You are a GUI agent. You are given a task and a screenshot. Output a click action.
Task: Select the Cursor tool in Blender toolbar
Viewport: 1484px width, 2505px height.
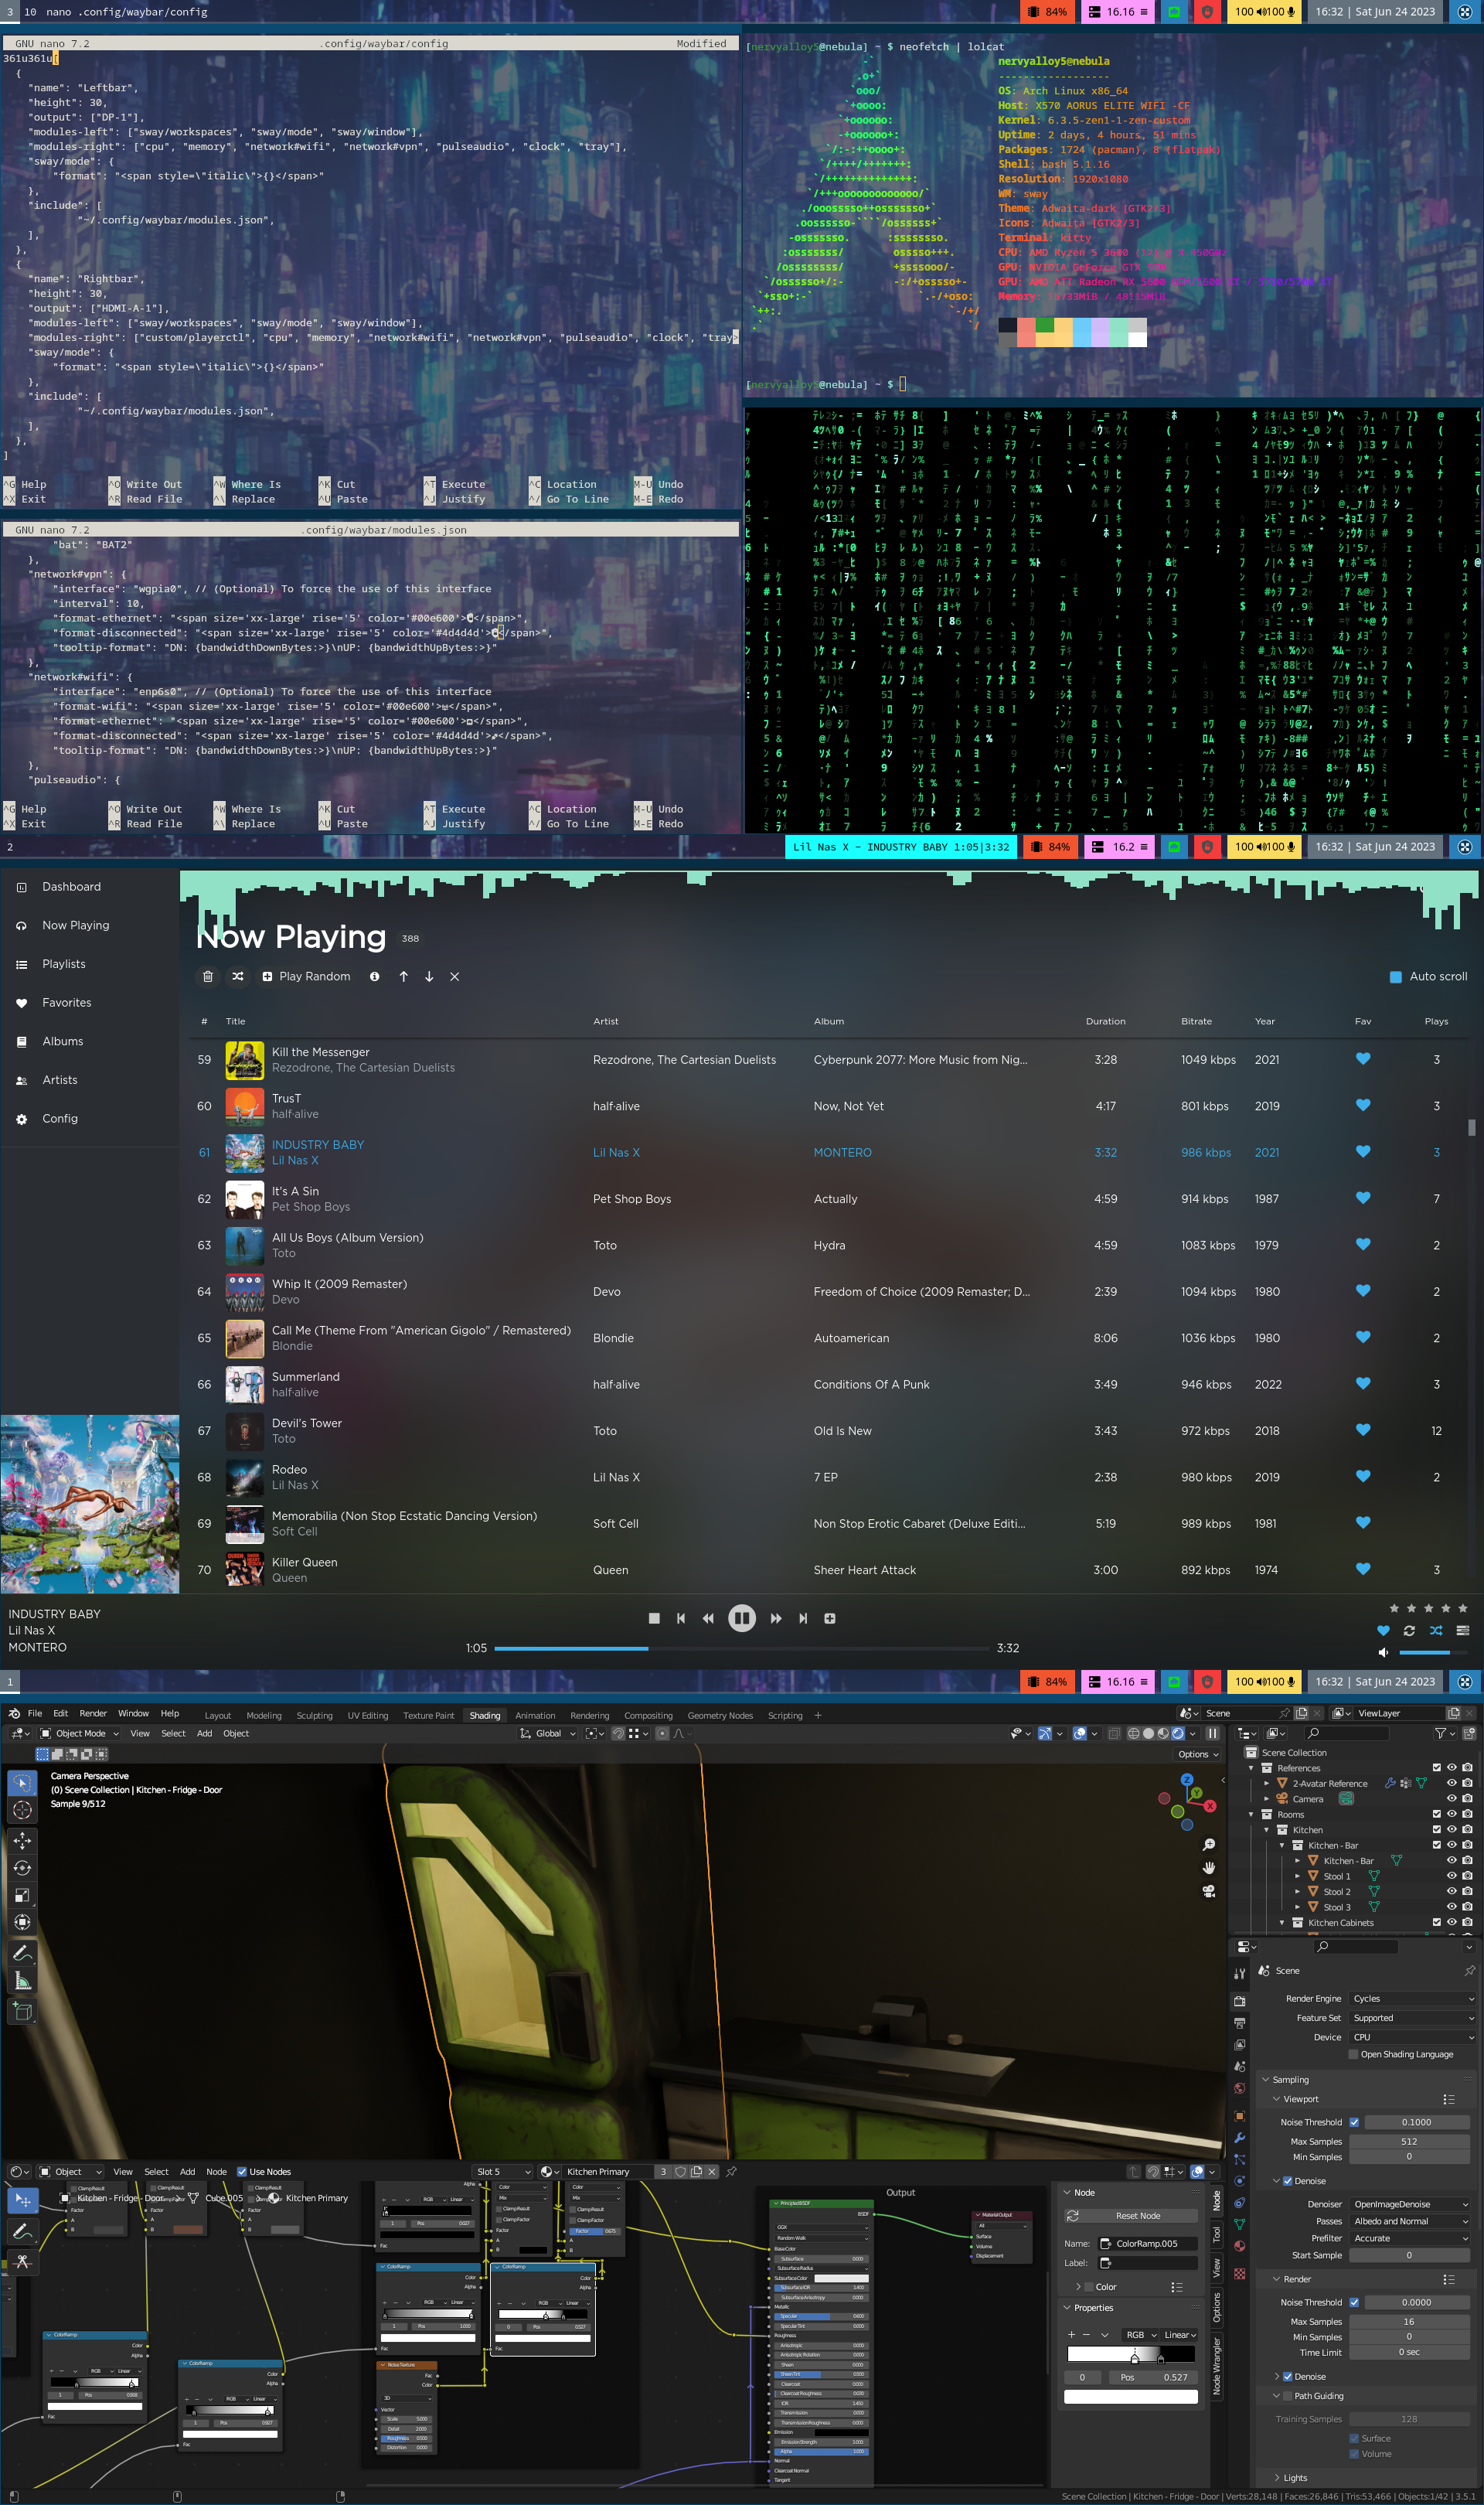pyautogui.click(x=22, y=1810)
